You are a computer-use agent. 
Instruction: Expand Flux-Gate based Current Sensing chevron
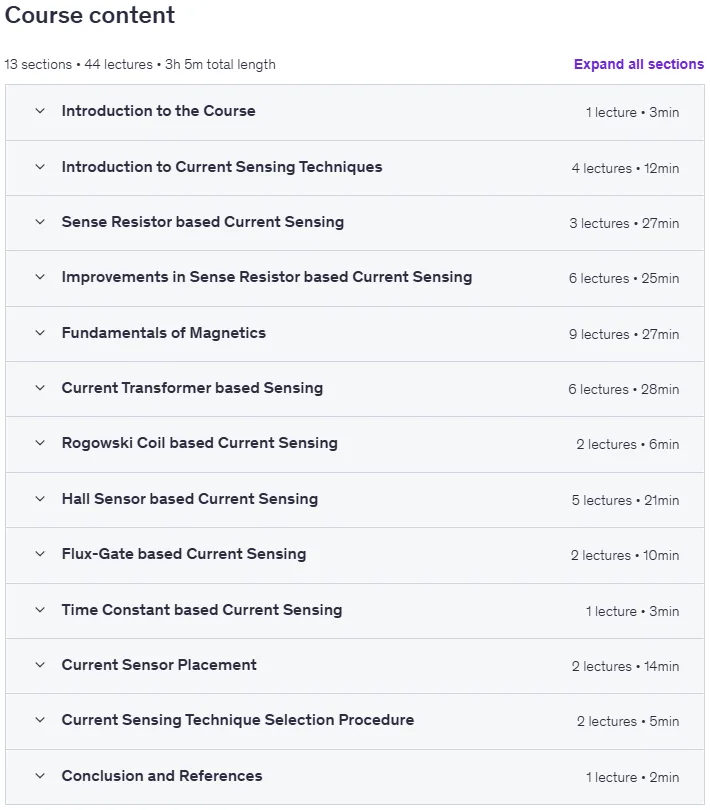[x=40, y=554]
